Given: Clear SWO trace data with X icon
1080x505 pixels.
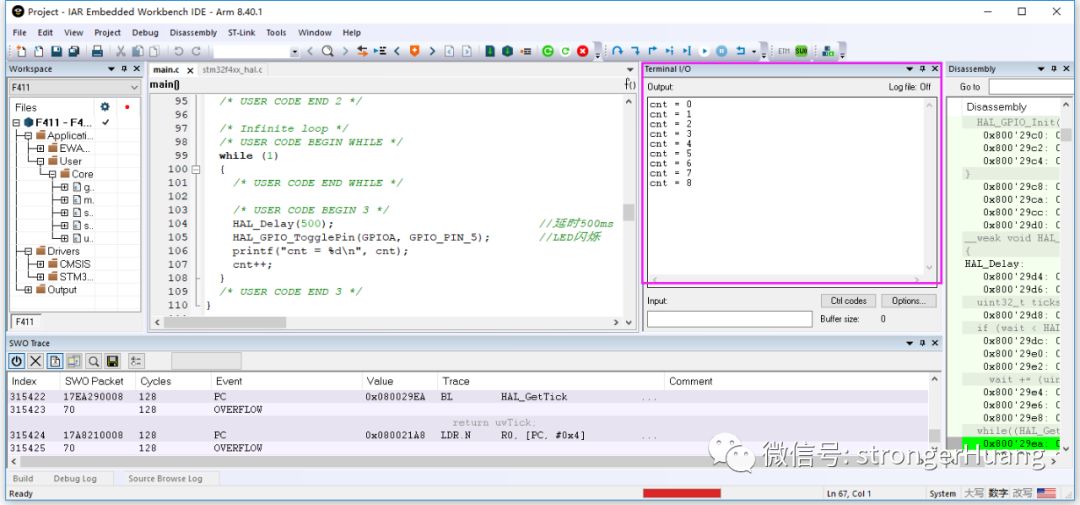Looking at the screenshot, I should coord(36,361).
